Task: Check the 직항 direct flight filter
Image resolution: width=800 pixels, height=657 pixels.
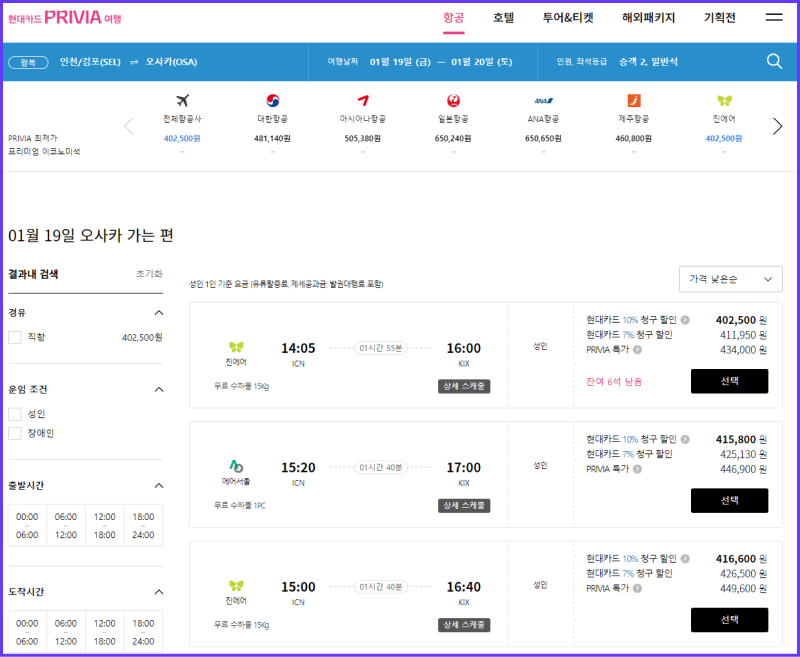Action: tap(15, 337)
